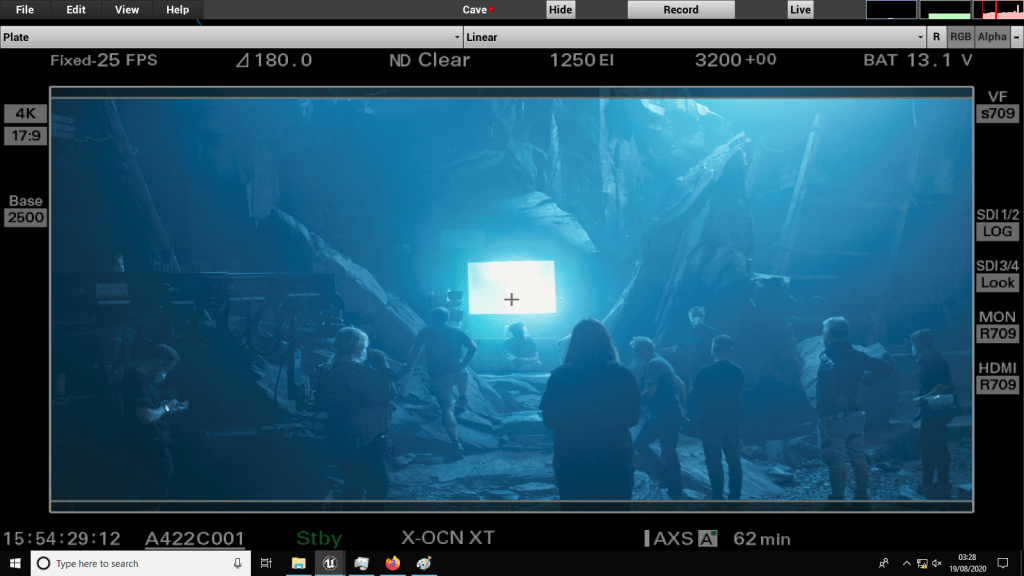Image resolution: width=1024 pixels, height=576 pixels.
Task: Toggle the RGB channel view
Action: point(960,37)
